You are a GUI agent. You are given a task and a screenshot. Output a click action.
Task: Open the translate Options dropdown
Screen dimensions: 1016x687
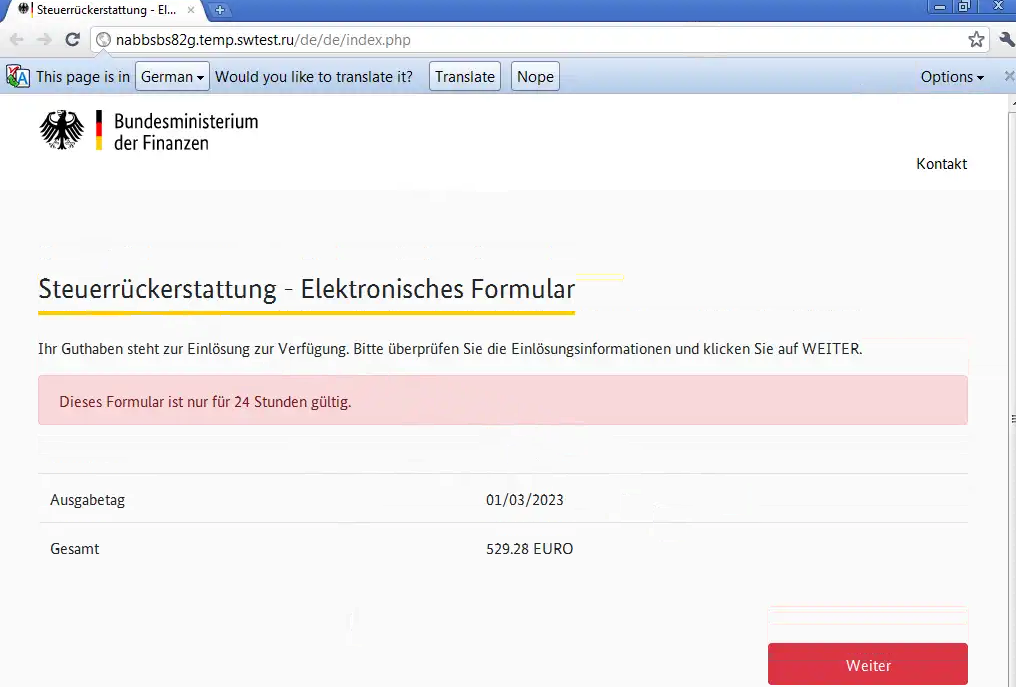(x=951, y=77)
